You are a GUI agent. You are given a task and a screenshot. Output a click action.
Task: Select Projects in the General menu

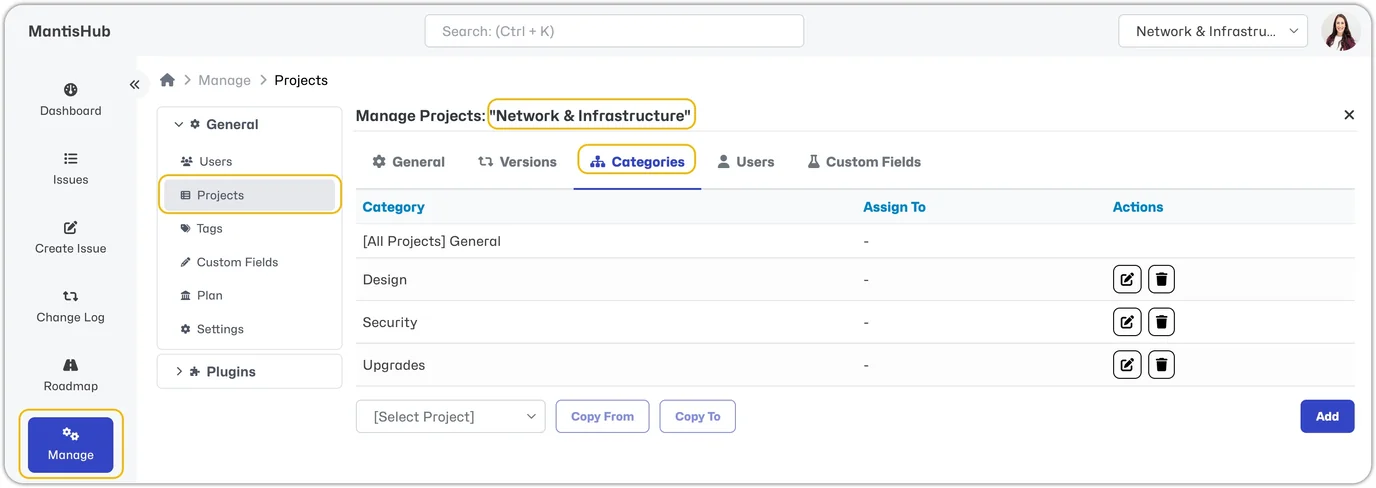pyautogui.click(x=250, y=195)
